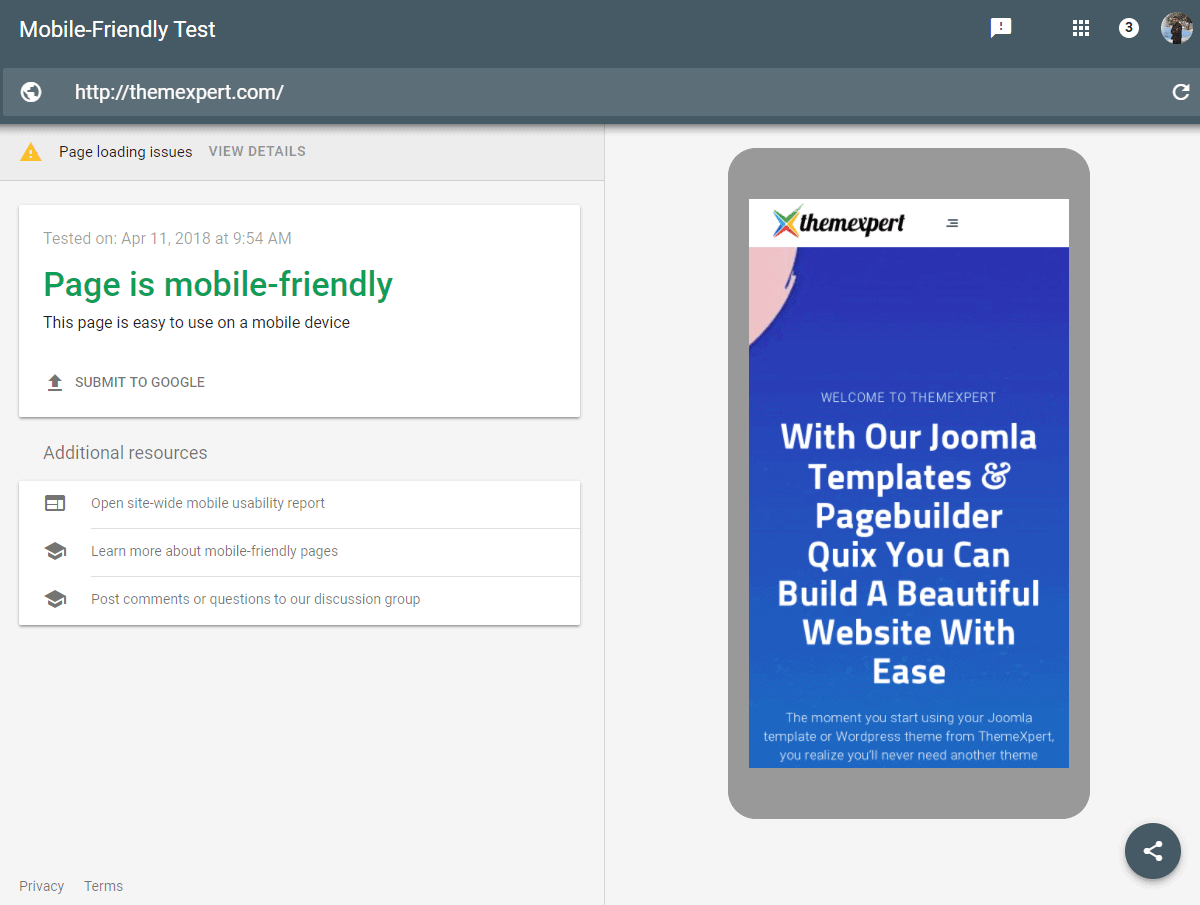Tap the hamburger menu in phone preview
This screenshot has height=905, width=1200.
click(x=952, y=223)
